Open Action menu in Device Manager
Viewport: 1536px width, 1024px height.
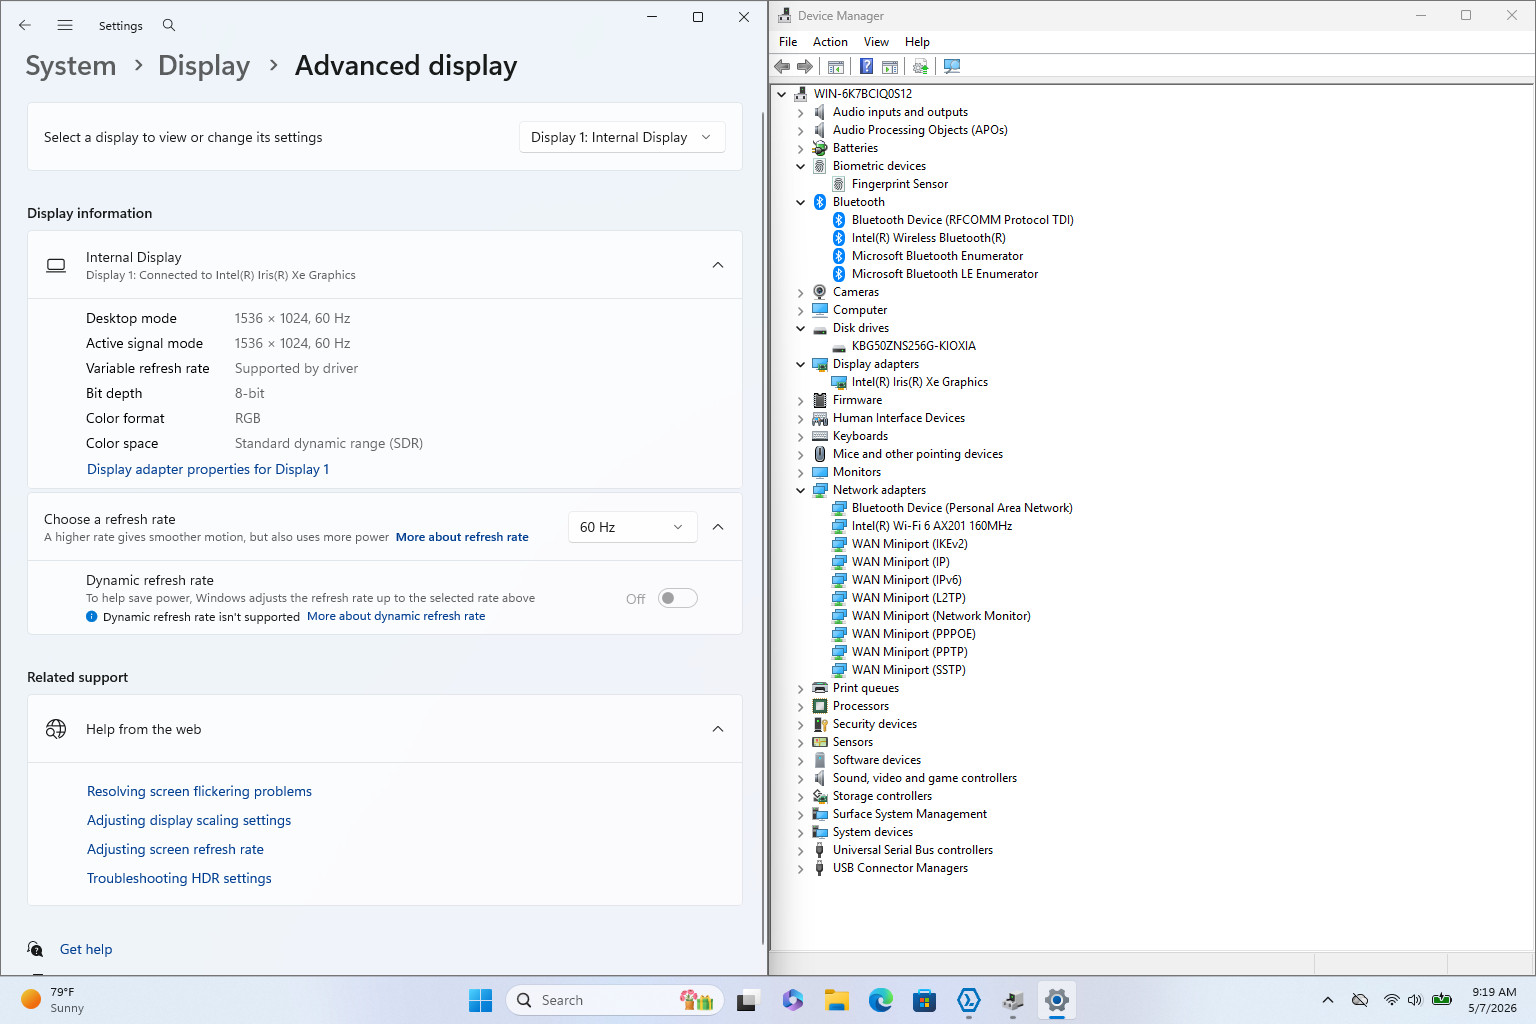click(x=830, y=42)
